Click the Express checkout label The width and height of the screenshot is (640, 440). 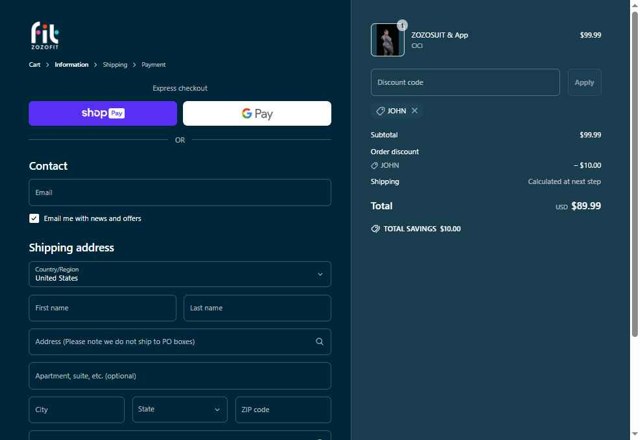[x=180, y=88]
